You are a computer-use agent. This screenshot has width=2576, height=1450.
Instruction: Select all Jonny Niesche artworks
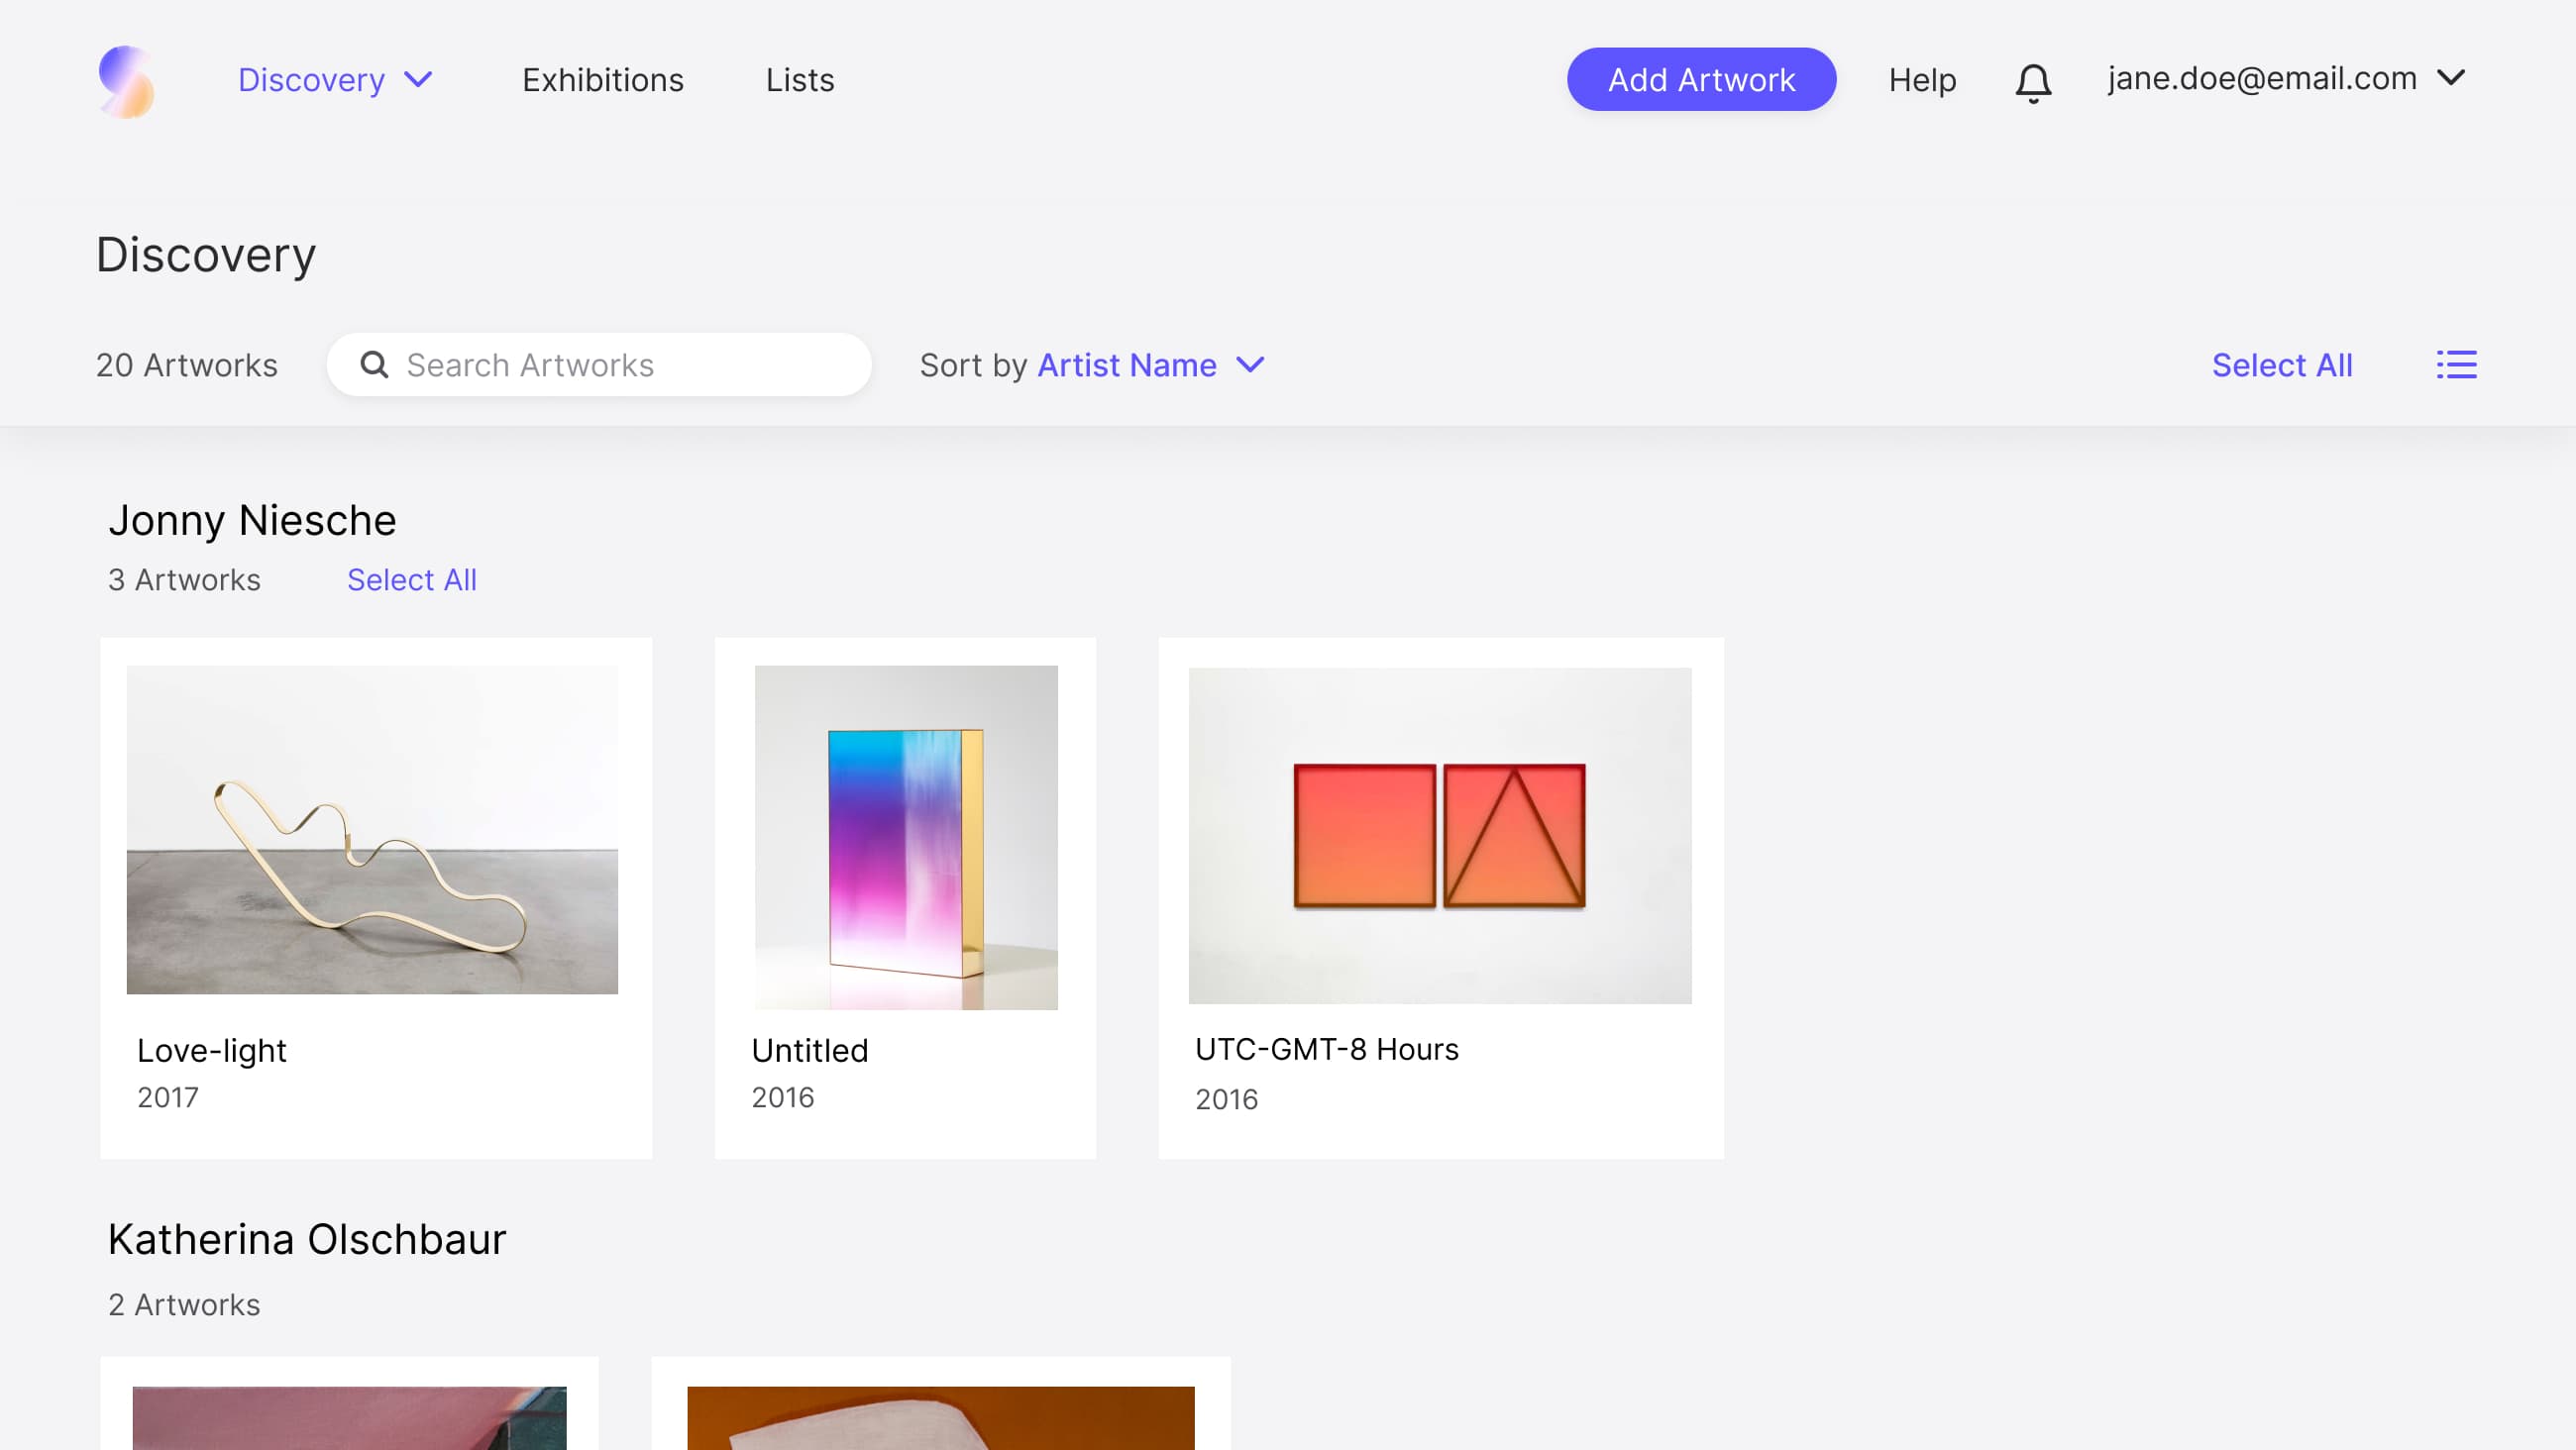click(412, 580)
